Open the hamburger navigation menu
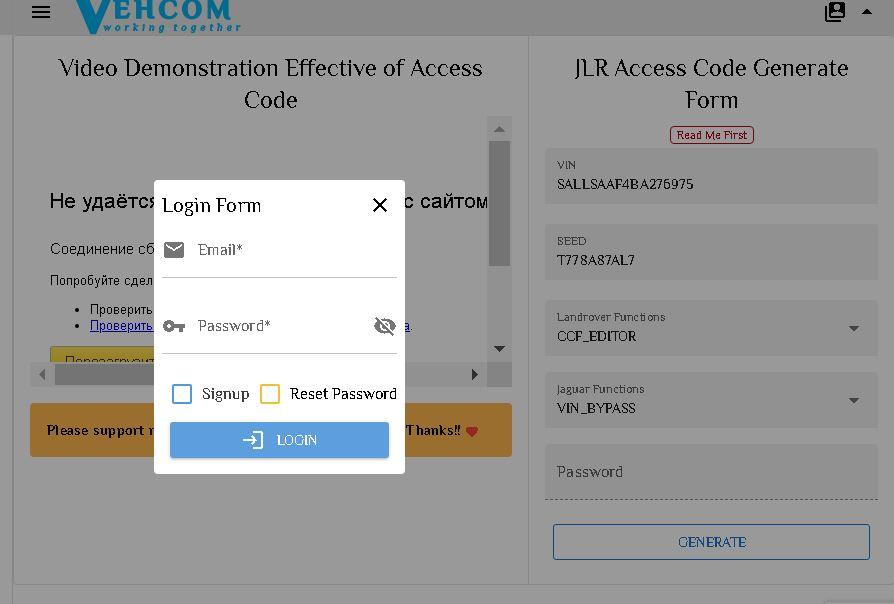894x604 pixels. 41,13
